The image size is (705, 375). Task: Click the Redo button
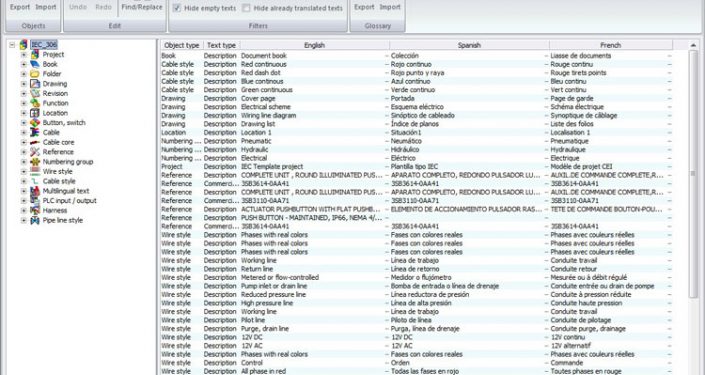tap(103, 7)
